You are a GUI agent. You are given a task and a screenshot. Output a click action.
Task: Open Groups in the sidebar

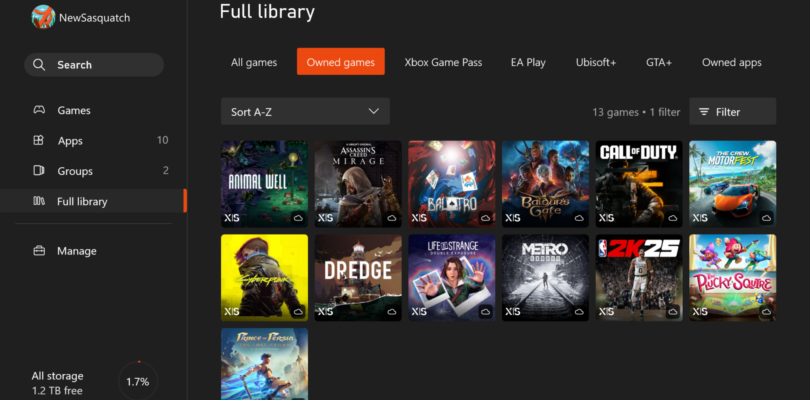(93, 171)
